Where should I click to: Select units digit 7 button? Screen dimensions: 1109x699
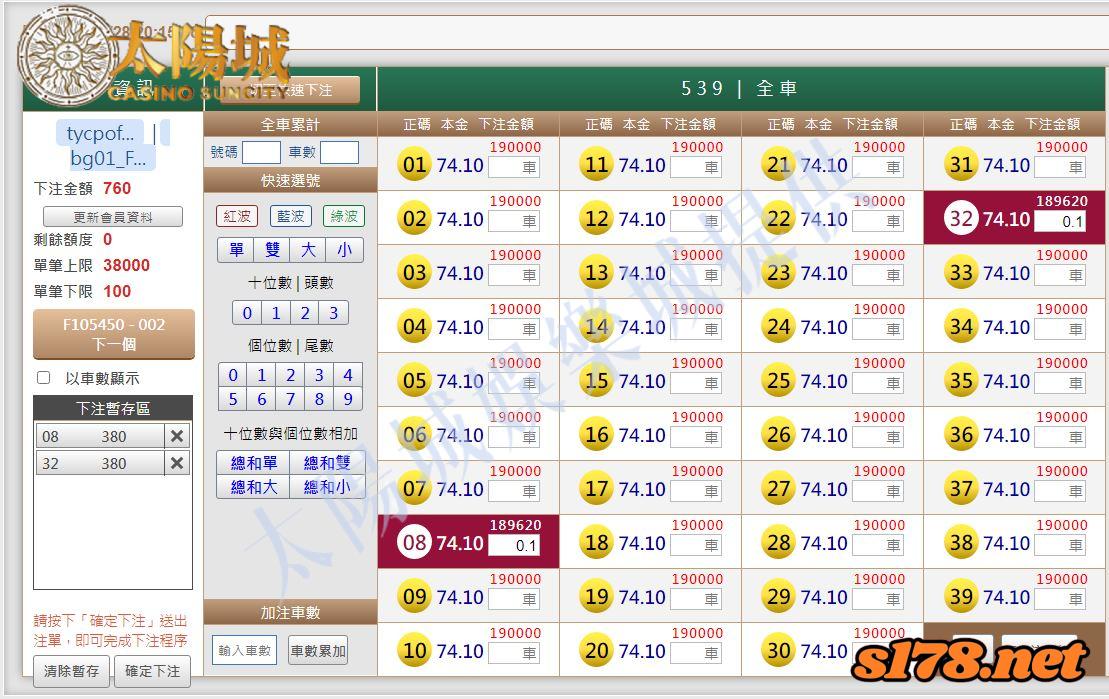[291, 399]
